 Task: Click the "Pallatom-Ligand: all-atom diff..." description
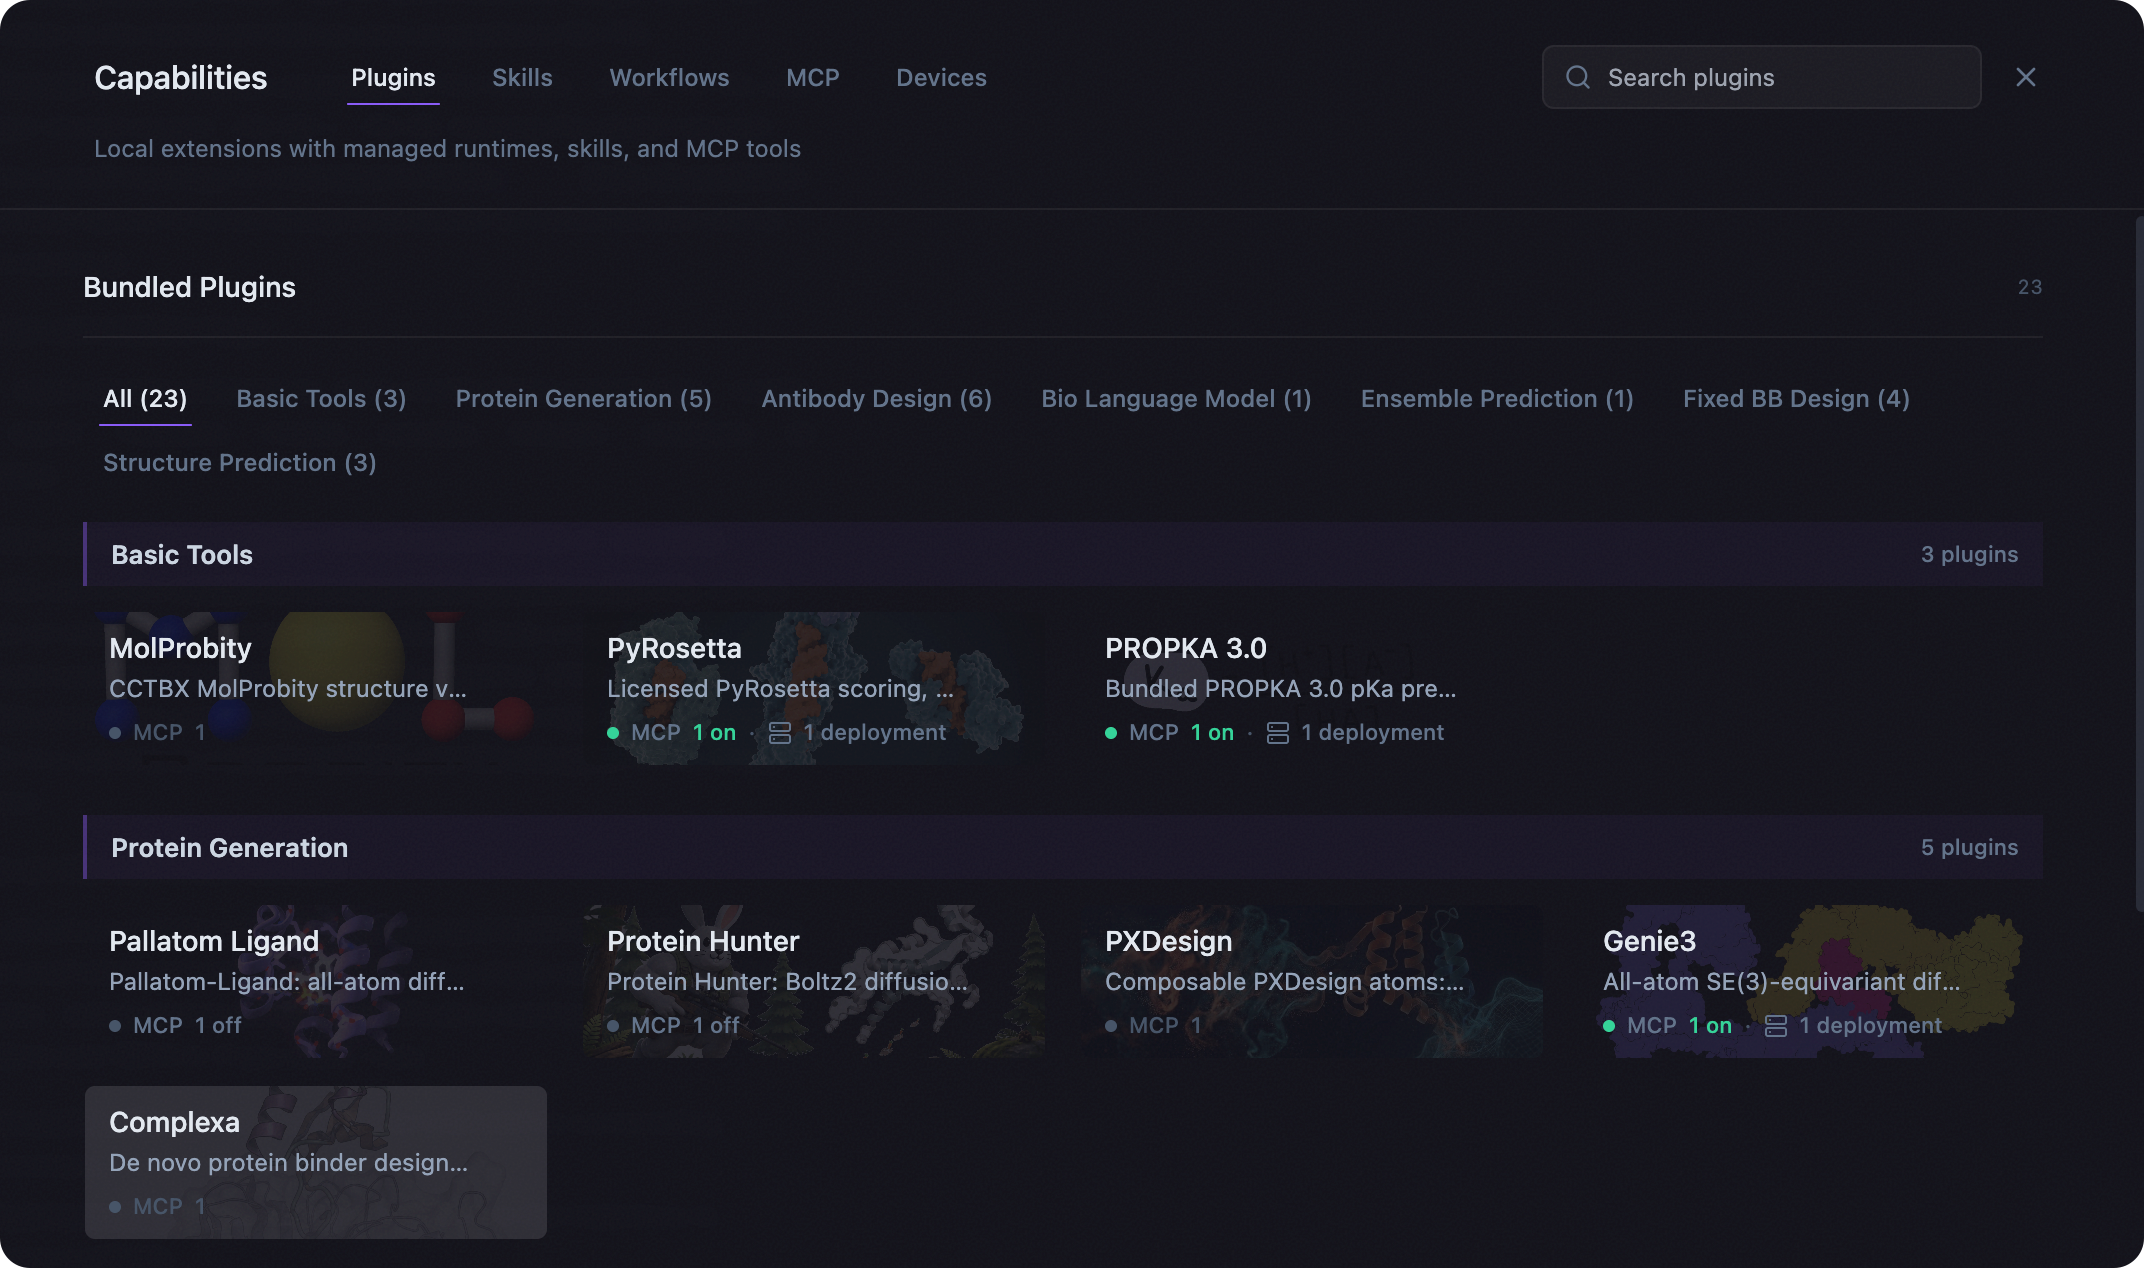pos(286,982)
